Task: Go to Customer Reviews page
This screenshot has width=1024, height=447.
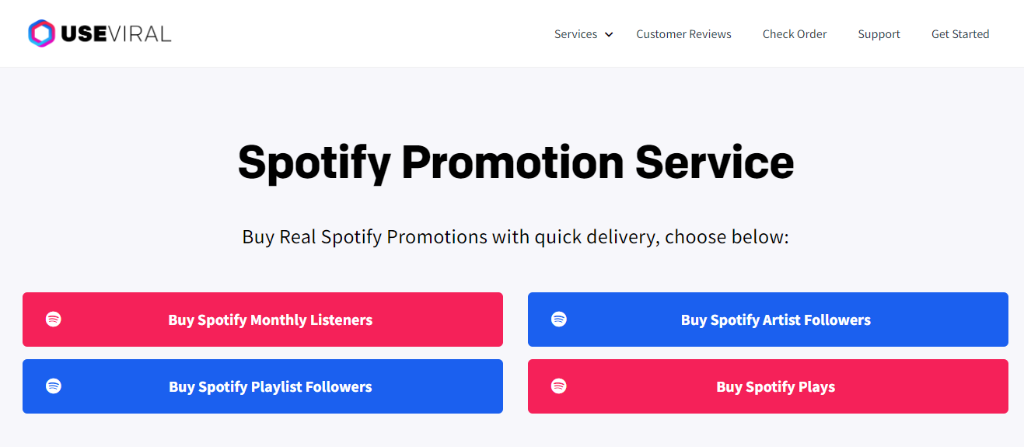Action: coord(684,34)
